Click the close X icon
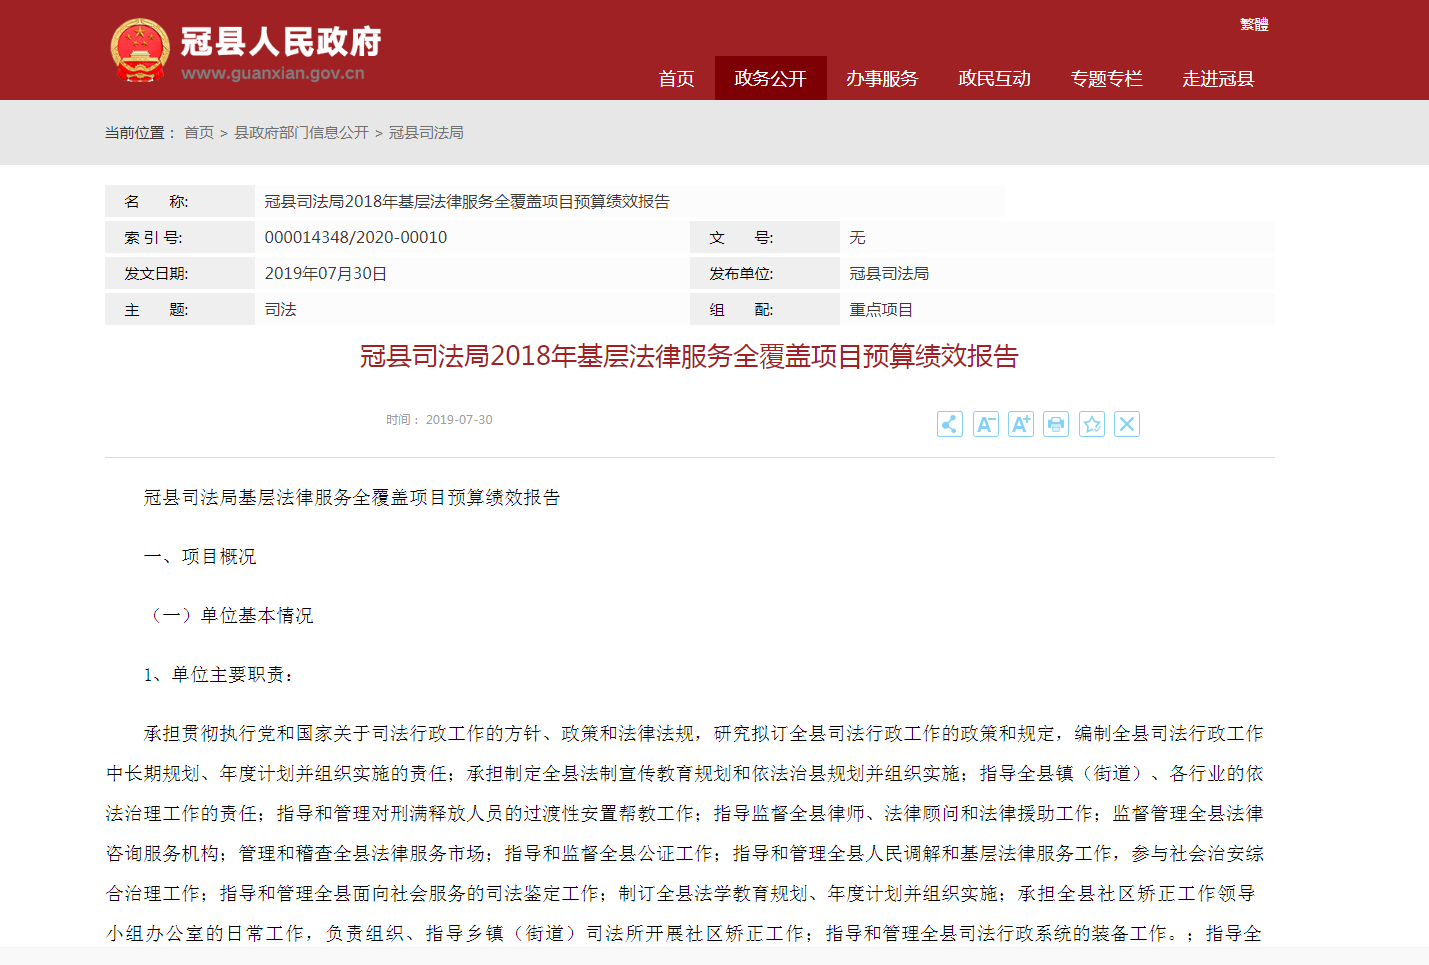The width and height of the screenshot is (1429, 965). pyautogui.click(x=1127, y=424)
